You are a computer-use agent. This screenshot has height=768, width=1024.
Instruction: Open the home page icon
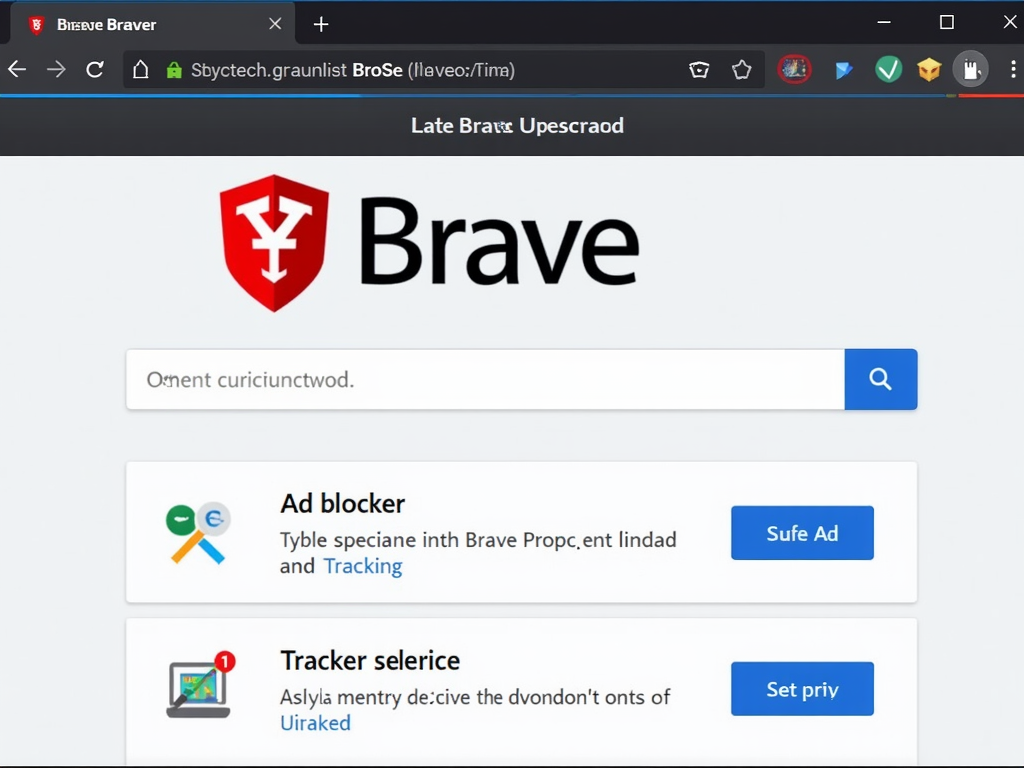(140, 69)
